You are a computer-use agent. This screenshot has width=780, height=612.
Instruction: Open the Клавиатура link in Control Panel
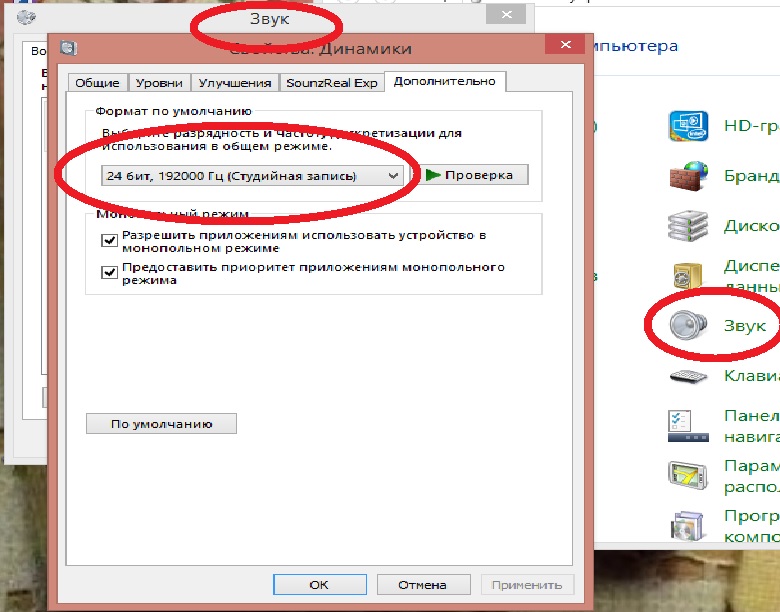click(x=752, y=376)
